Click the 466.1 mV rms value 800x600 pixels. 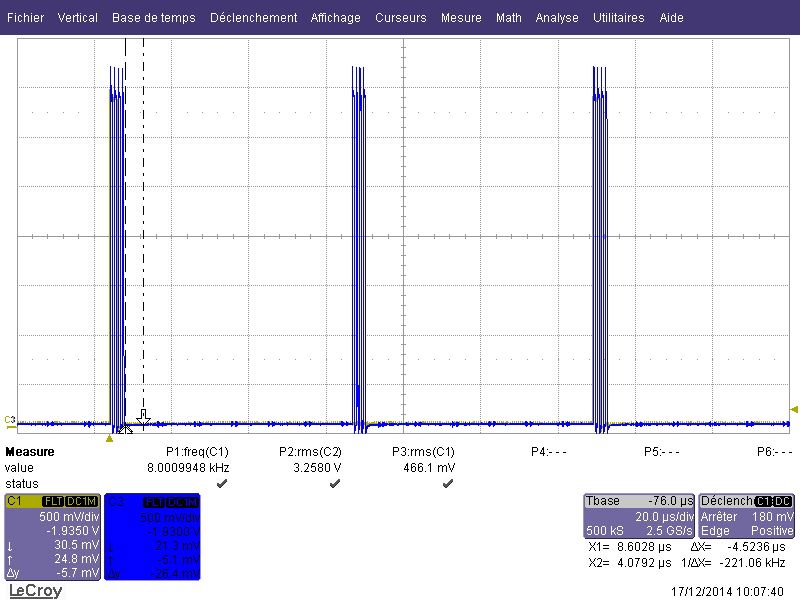pos(429,468)
